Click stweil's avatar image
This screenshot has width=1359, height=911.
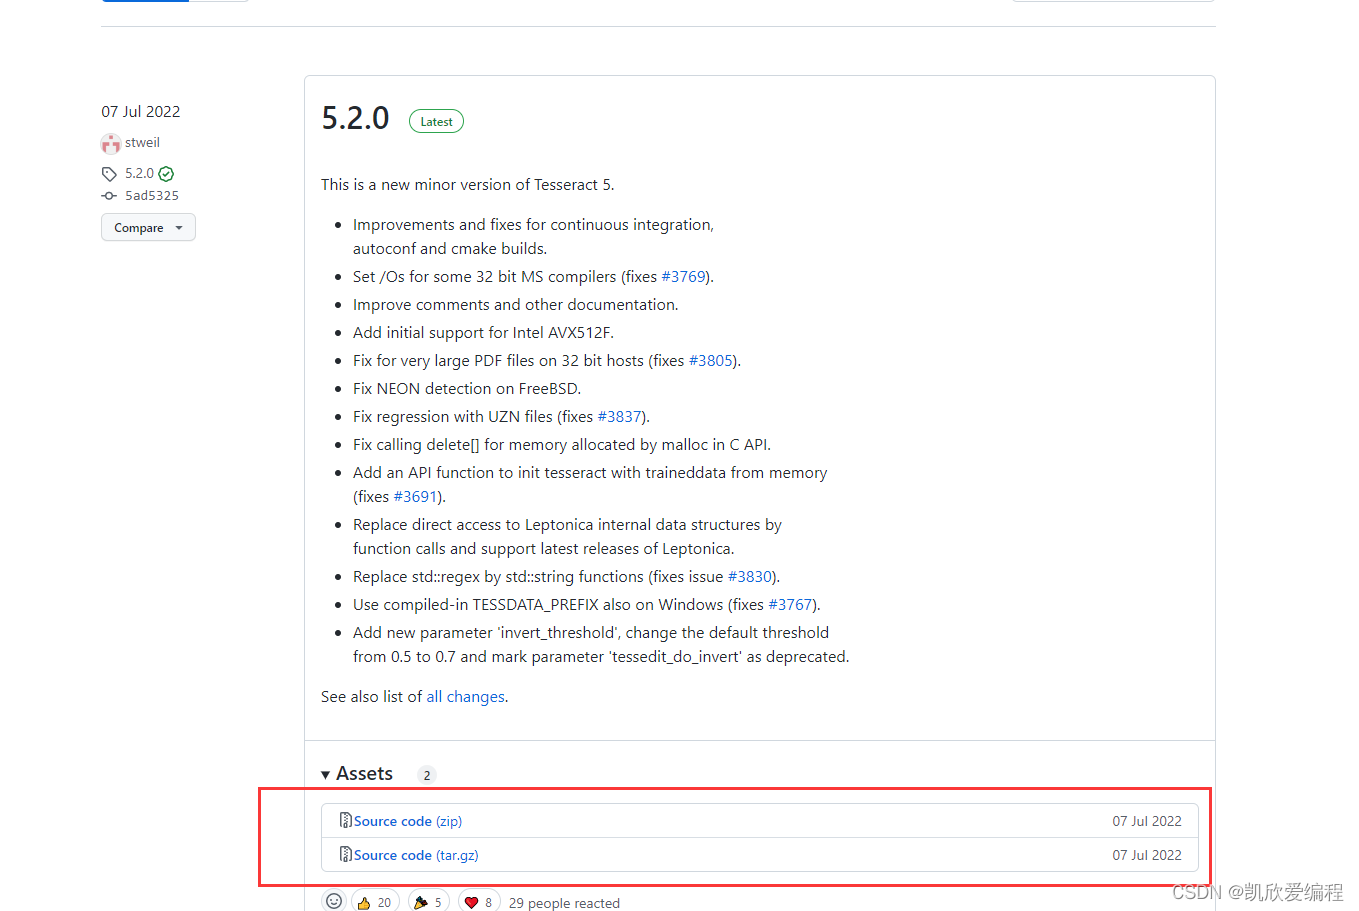click(x=111, y=144)
